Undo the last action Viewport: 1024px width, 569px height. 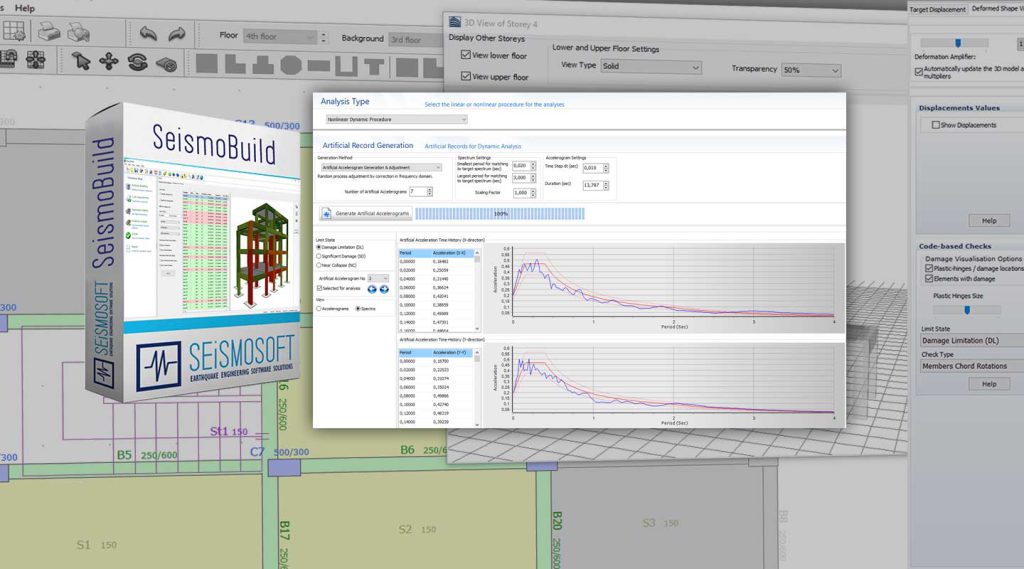click(148, 33)
